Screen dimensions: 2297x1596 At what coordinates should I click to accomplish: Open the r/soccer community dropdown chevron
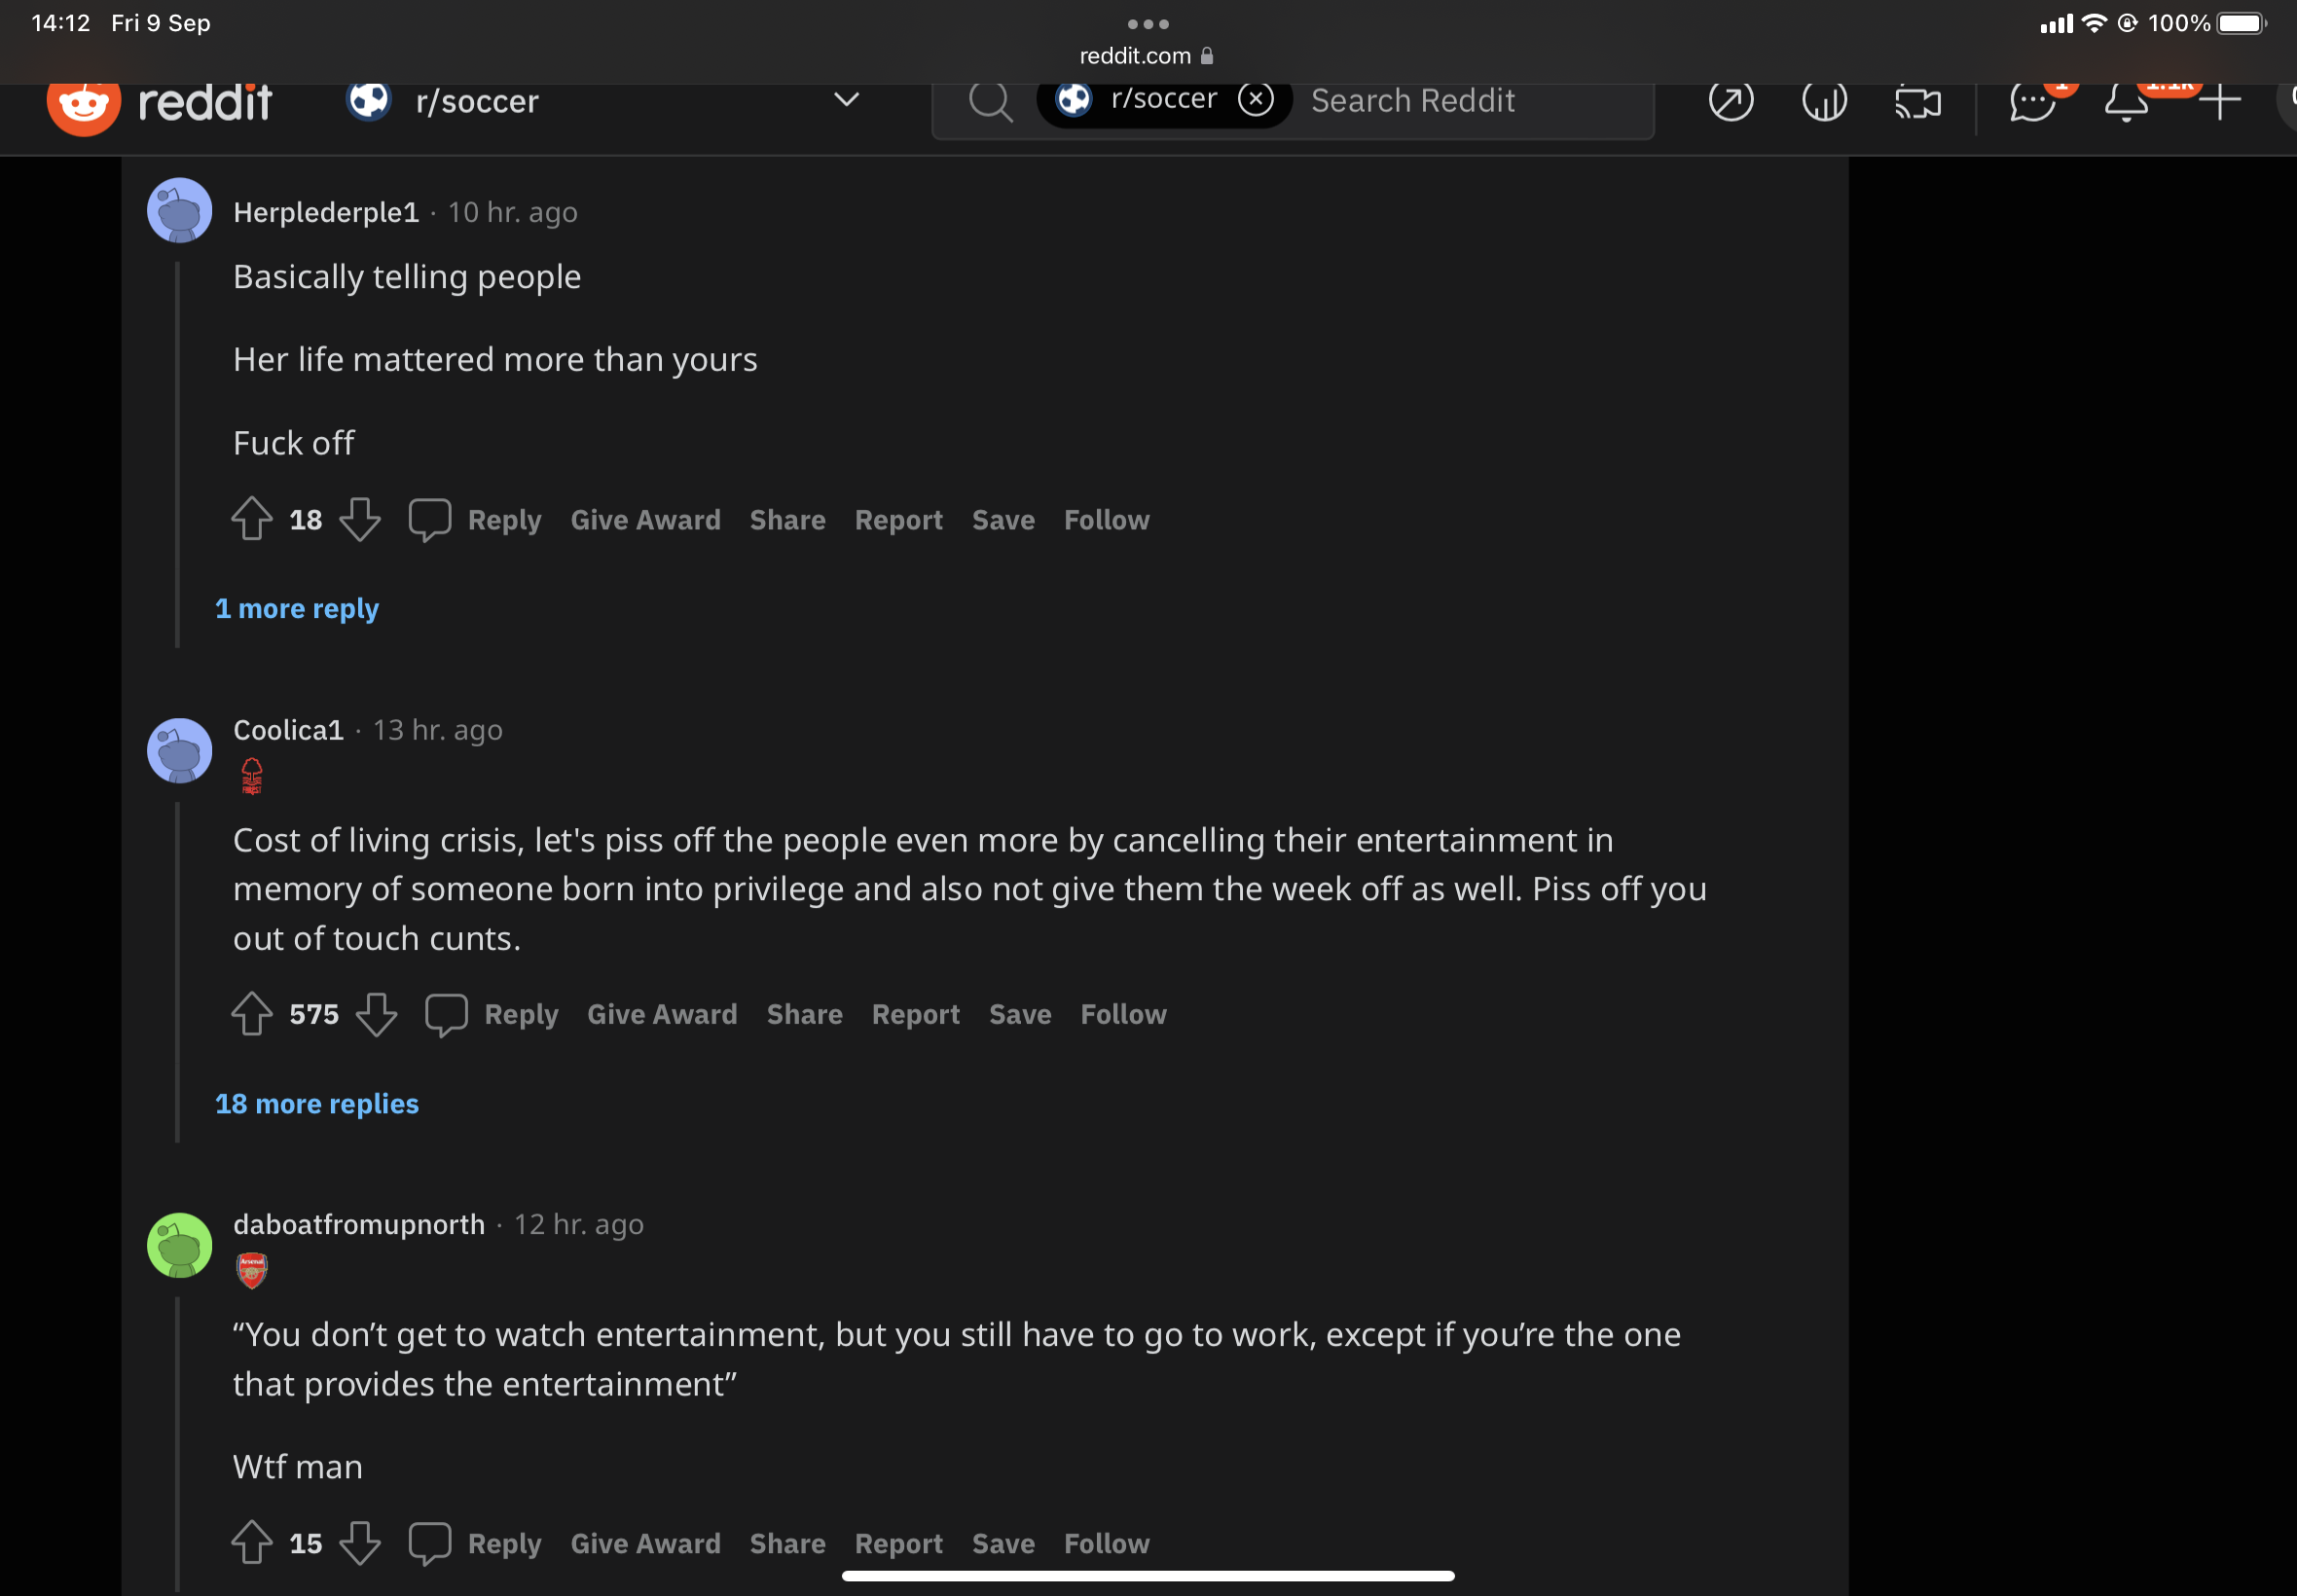[x=846, y=100]
